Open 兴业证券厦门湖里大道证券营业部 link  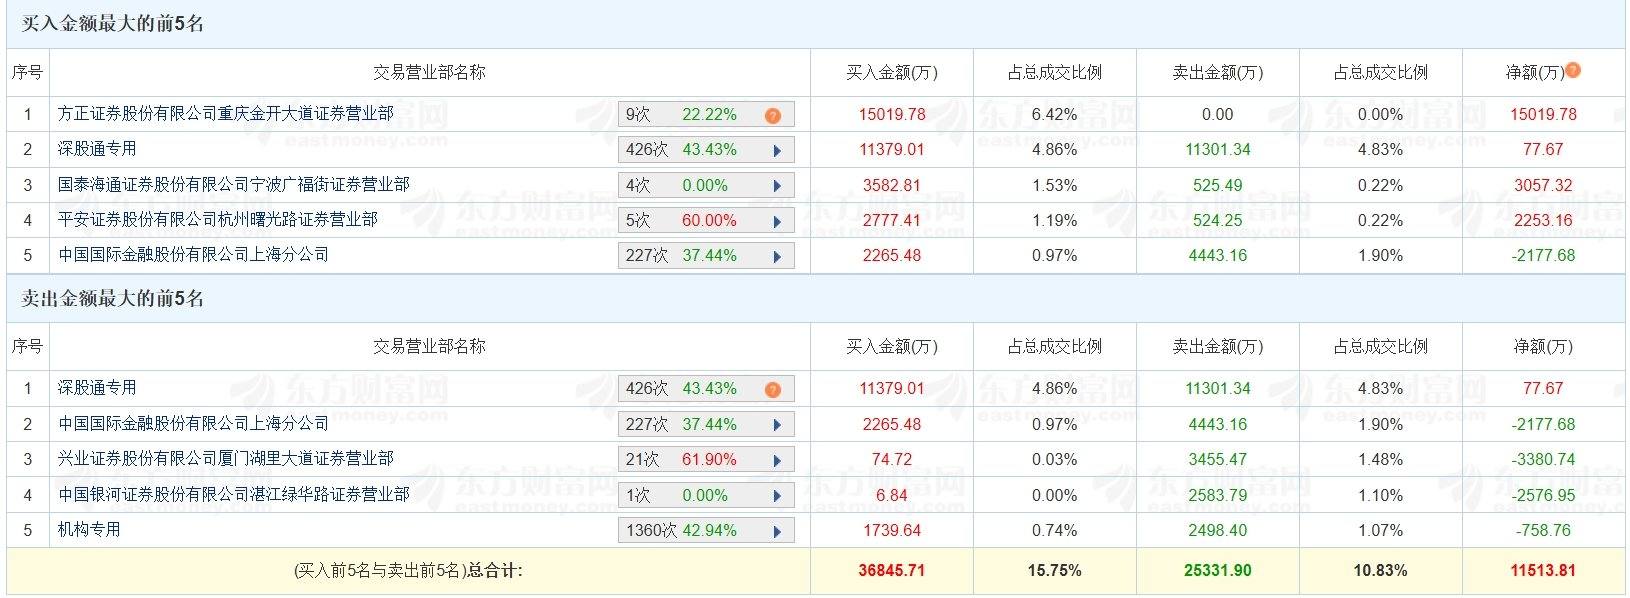(225, 459)
